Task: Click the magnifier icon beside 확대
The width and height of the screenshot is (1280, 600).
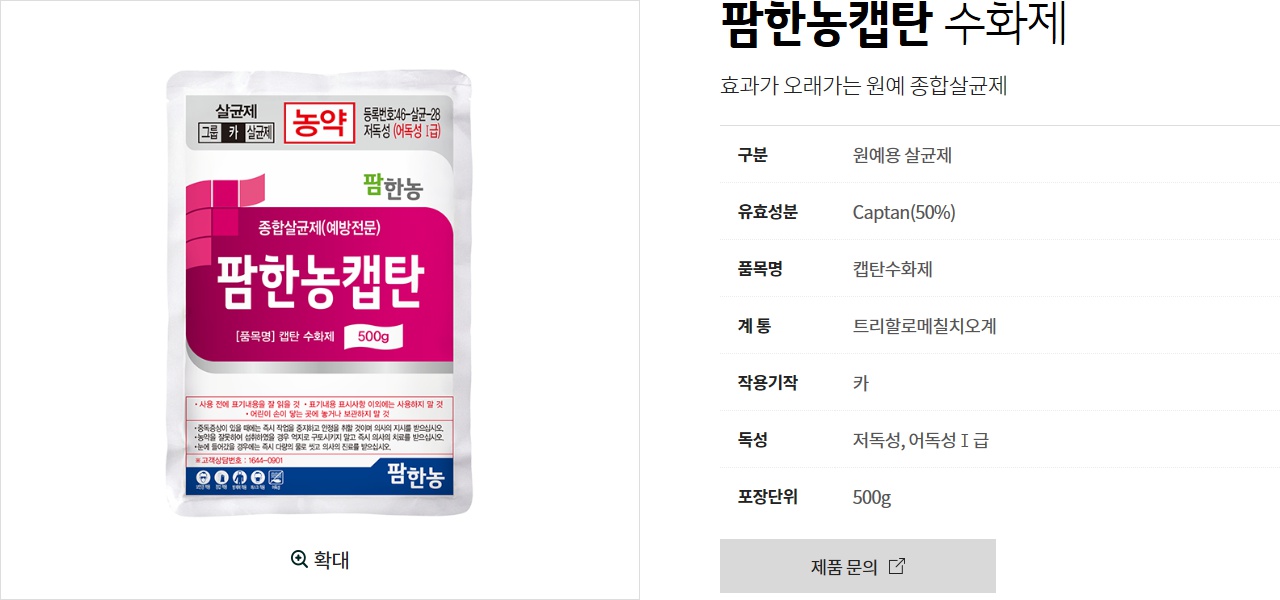Action: [x=299, y=559]
